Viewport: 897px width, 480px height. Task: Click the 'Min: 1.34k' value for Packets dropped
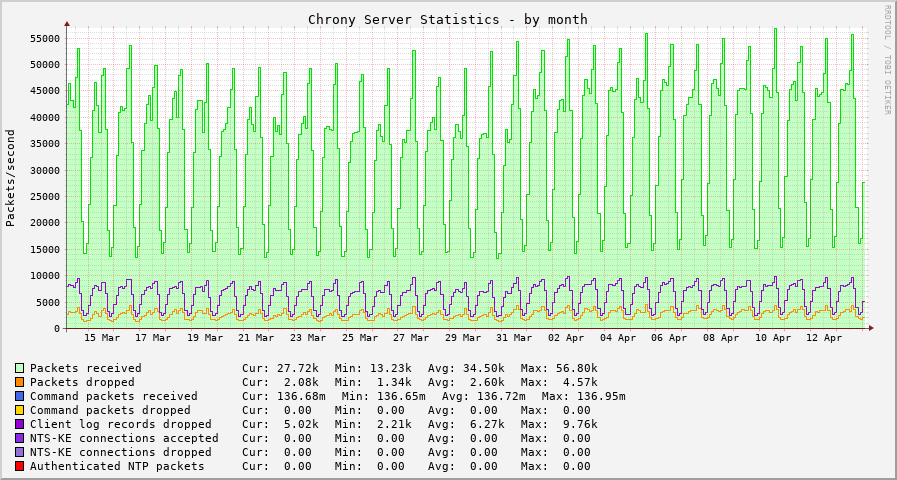(373, 382)
